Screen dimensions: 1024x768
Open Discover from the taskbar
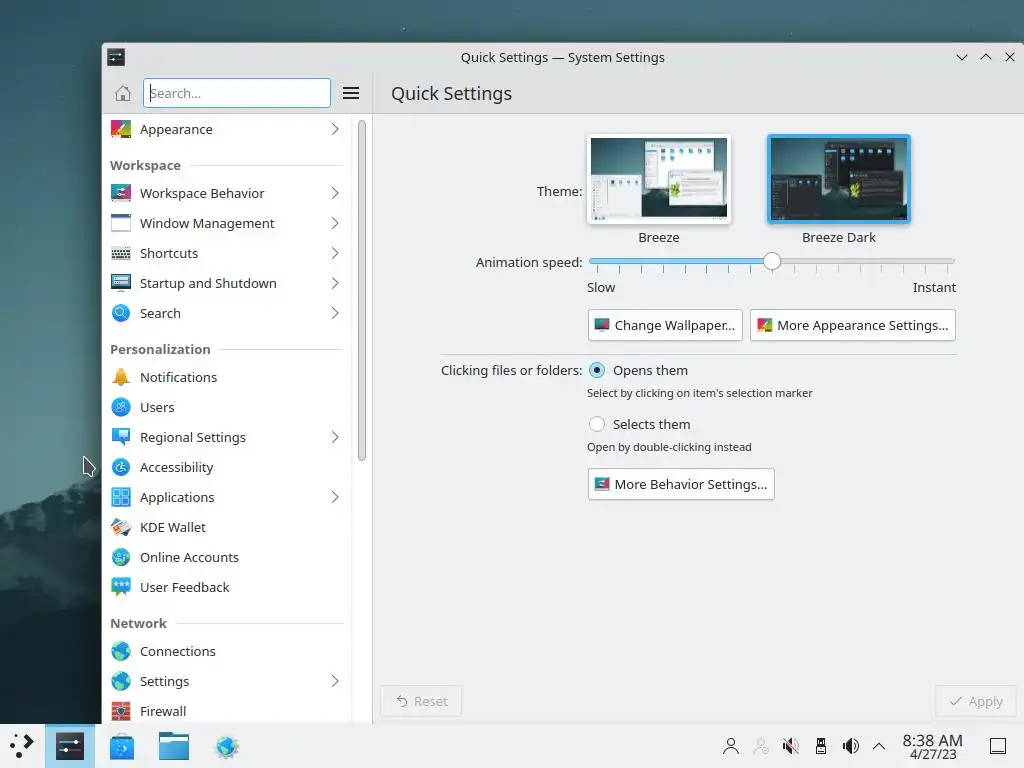[122, 746]
